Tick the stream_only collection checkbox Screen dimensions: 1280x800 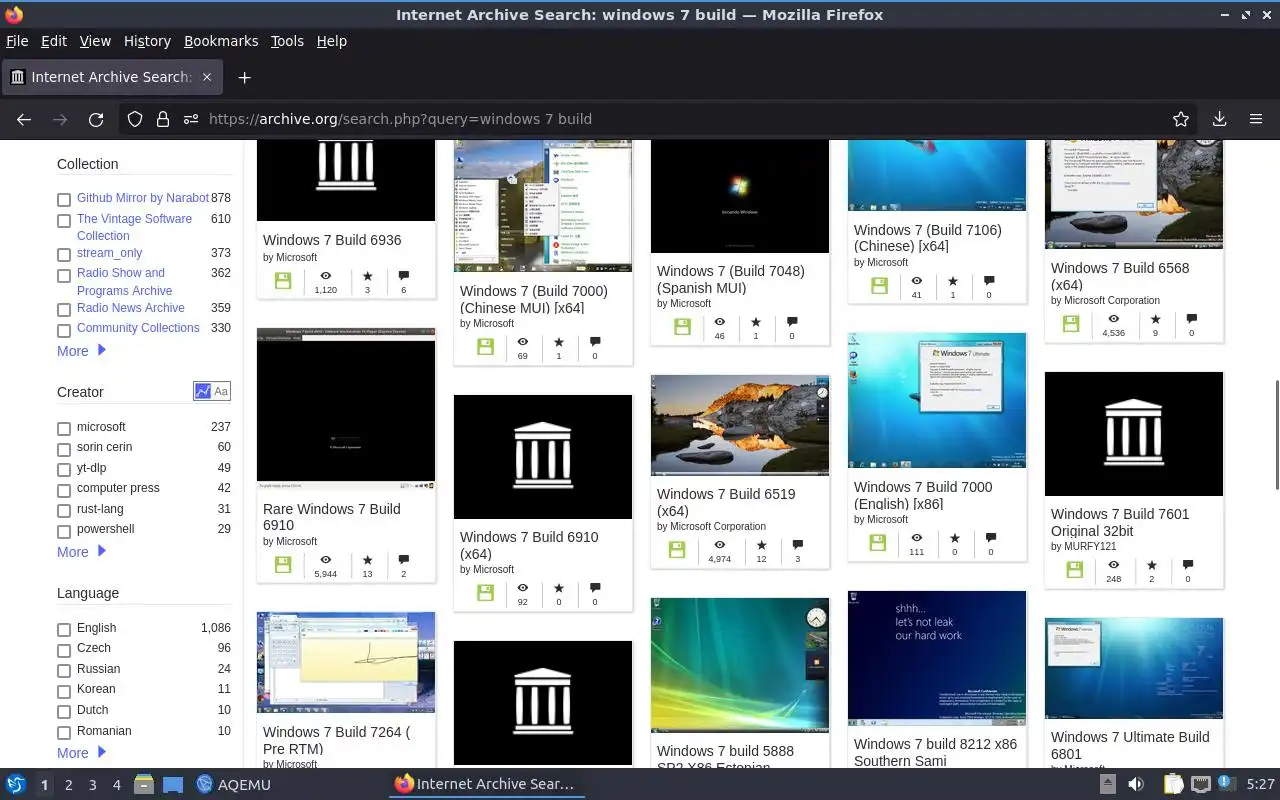click(64, 255)
